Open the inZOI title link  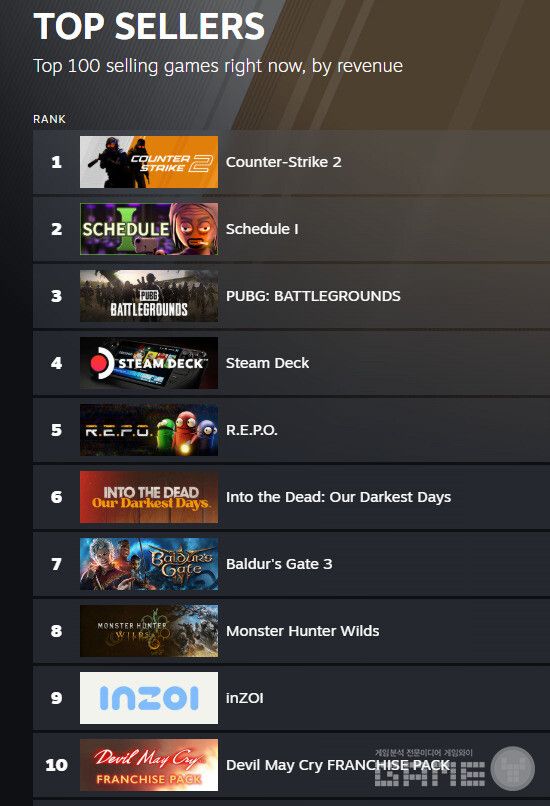(x=244, y=698)
